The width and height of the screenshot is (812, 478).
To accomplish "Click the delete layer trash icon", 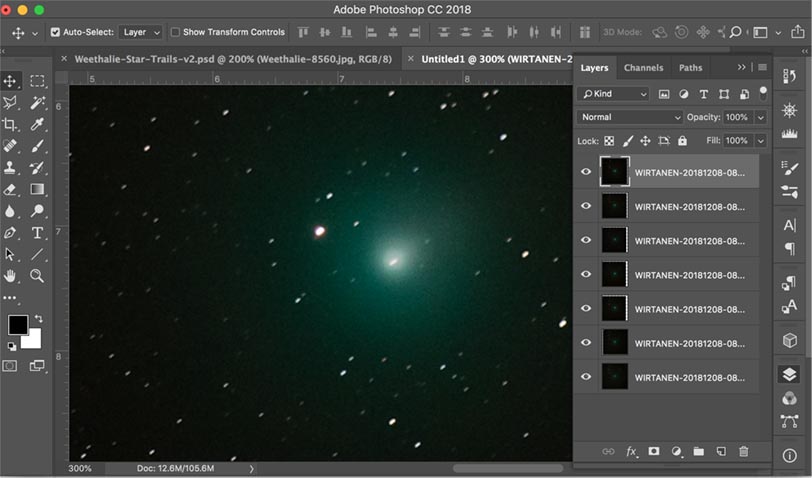I will tap(743, 451).
